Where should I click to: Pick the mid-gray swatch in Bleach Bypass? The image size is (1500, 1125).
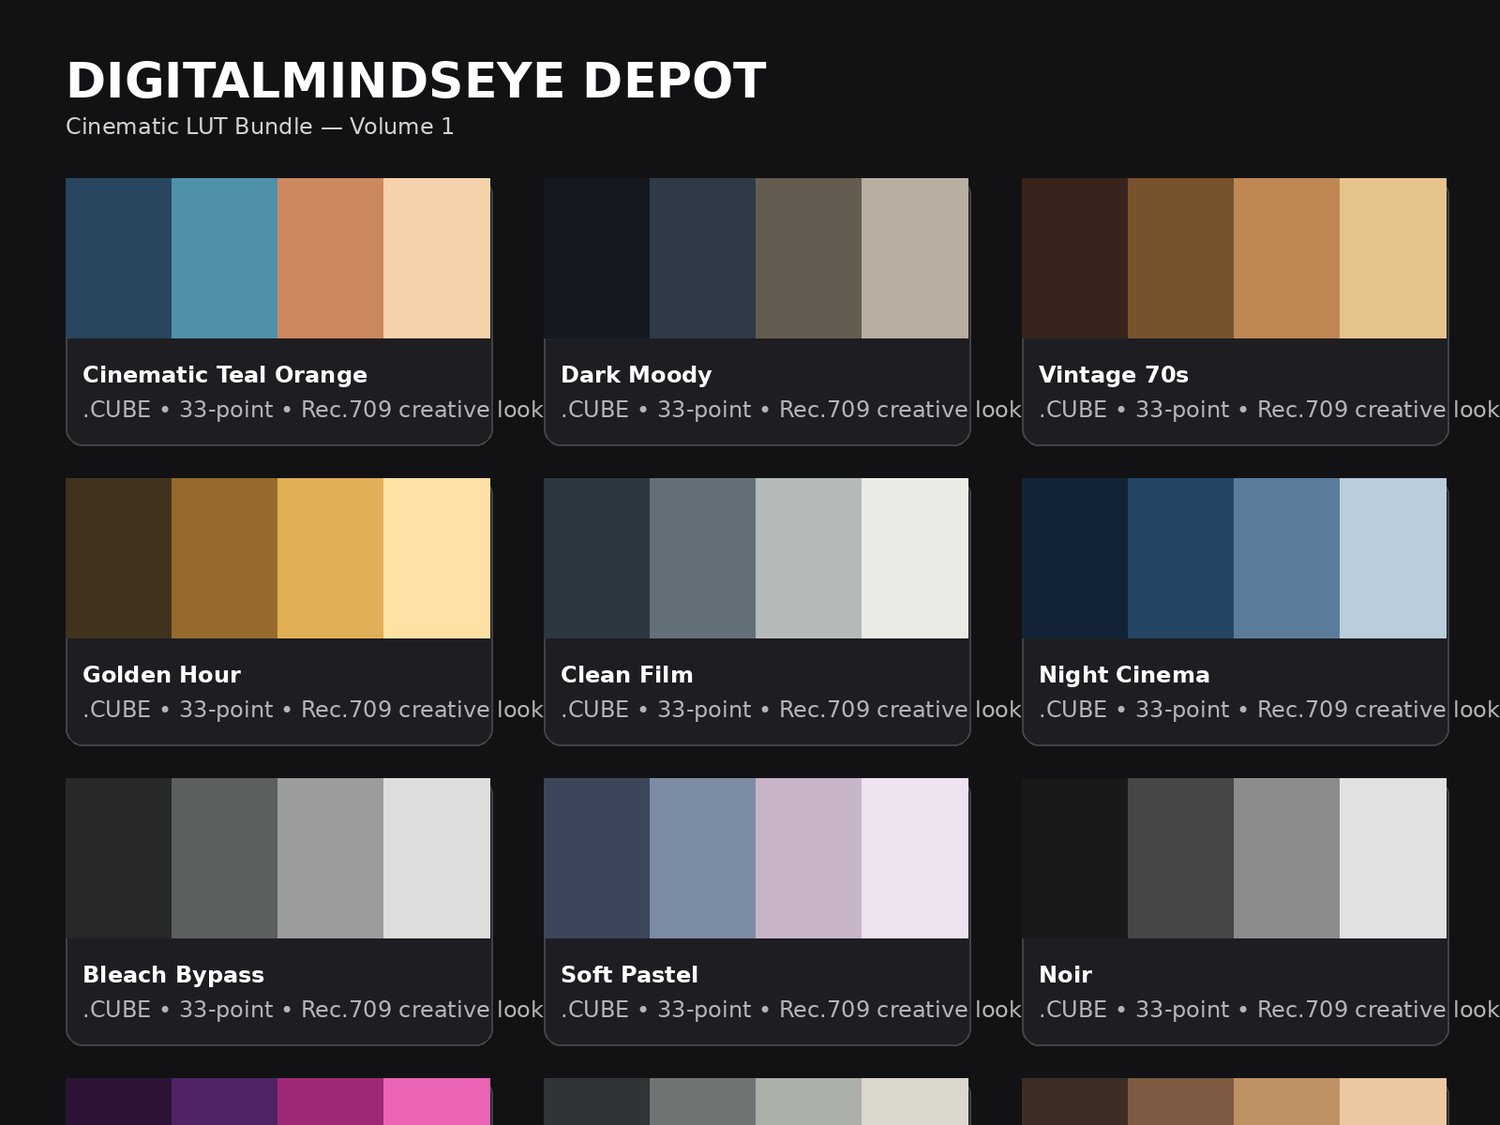(330, 858)
